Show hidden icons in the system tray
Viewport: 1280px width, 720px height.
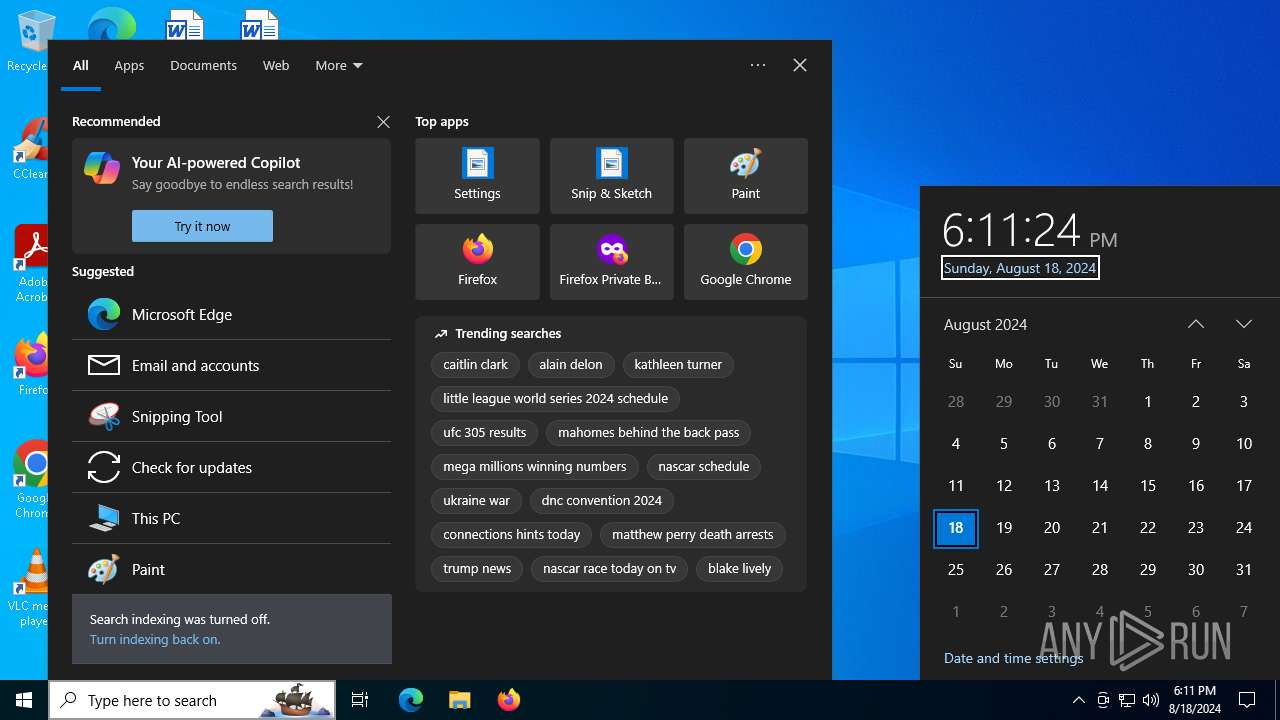click(1078, 700)
